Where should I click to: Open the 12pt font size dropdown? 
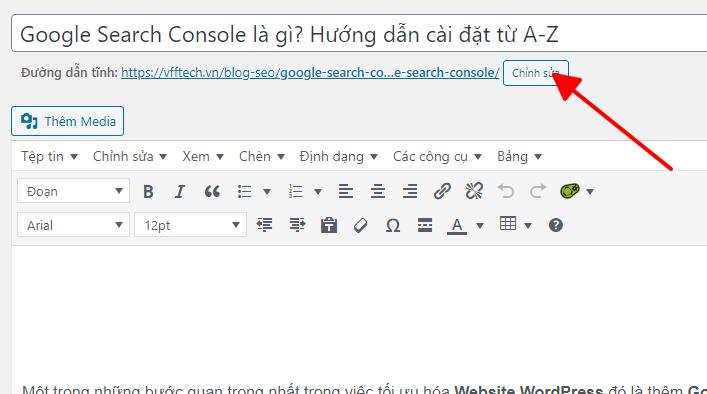tap(190, 224)
